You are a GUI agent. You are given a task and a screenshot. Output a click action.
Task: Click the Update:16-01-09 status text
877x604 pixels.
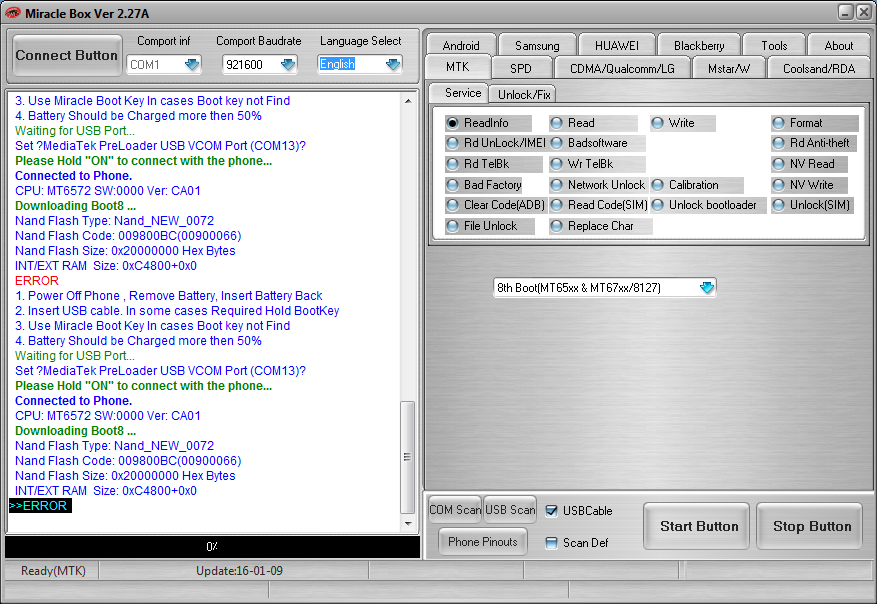click(x=239, y=570)
